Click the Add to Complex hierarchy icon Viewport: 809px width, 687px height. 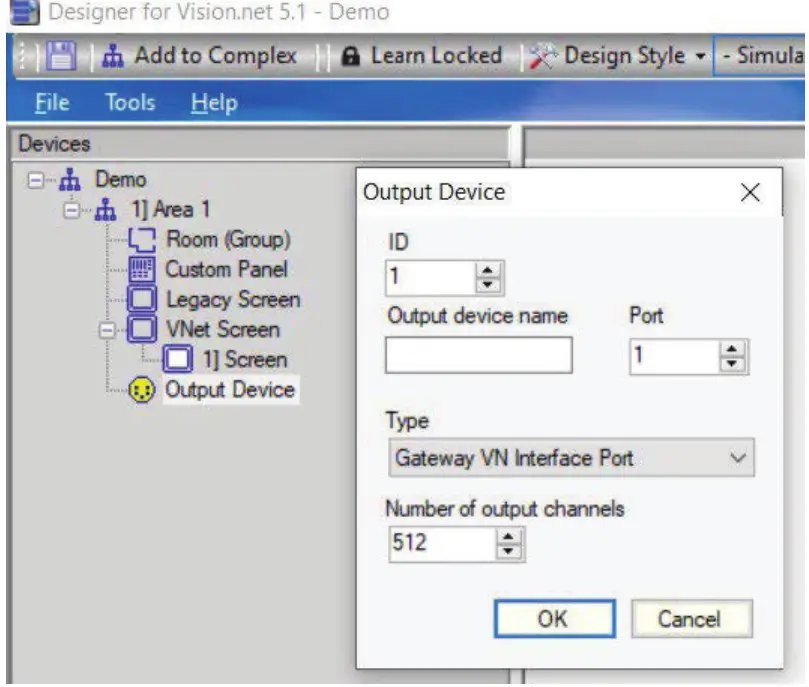pos(112,56)
